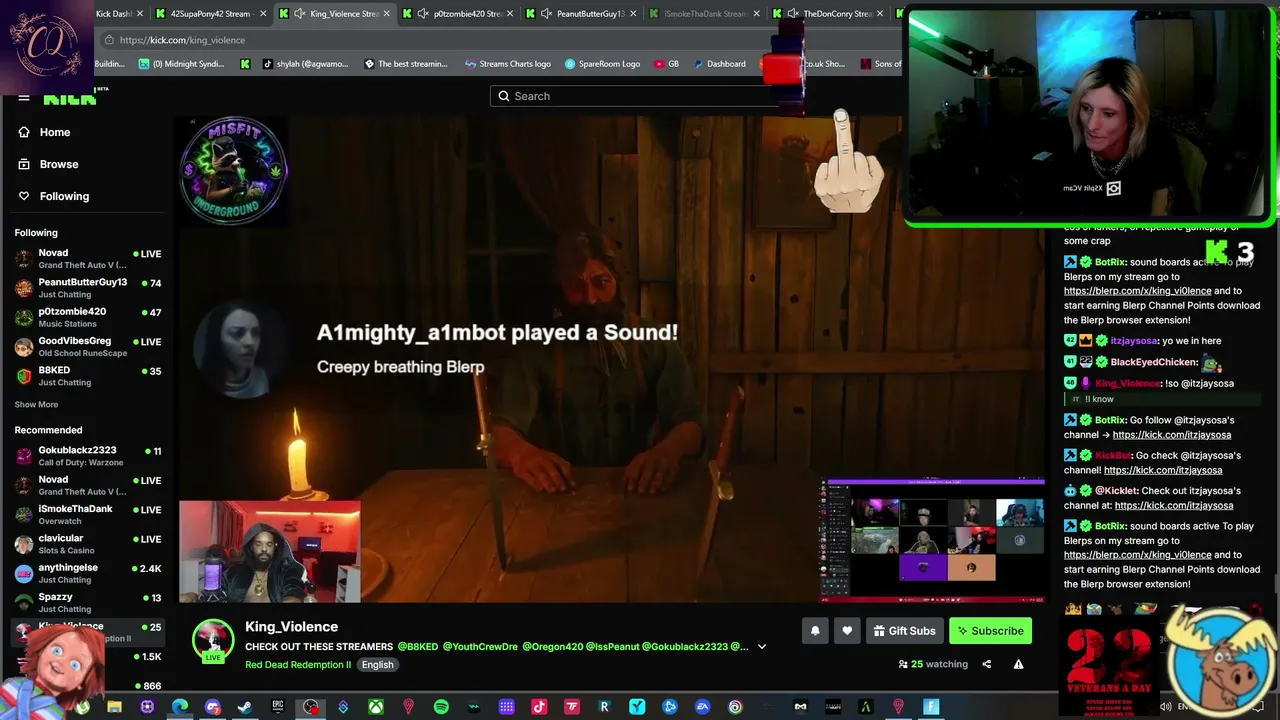The image size is (1280, 720).
Task: Click the Gift Subs button
Action: click(x=904, y=631)
